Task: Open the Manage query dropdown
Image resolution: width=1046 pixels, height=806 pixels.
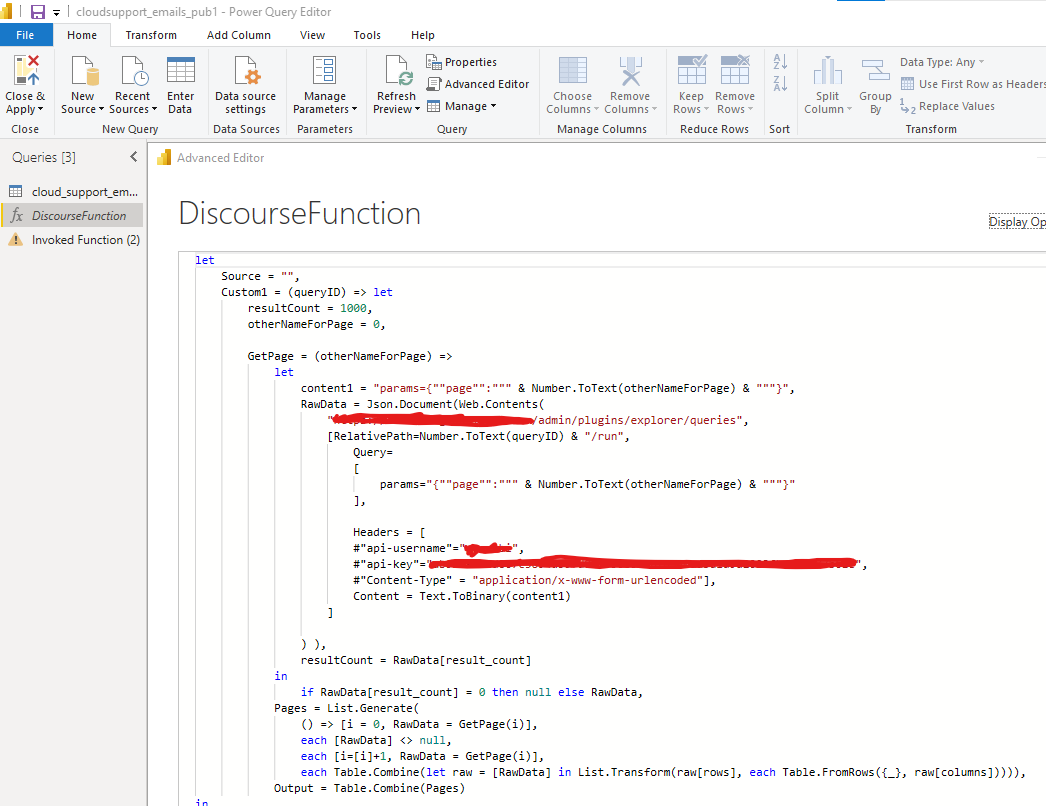Action: point(462,106)
